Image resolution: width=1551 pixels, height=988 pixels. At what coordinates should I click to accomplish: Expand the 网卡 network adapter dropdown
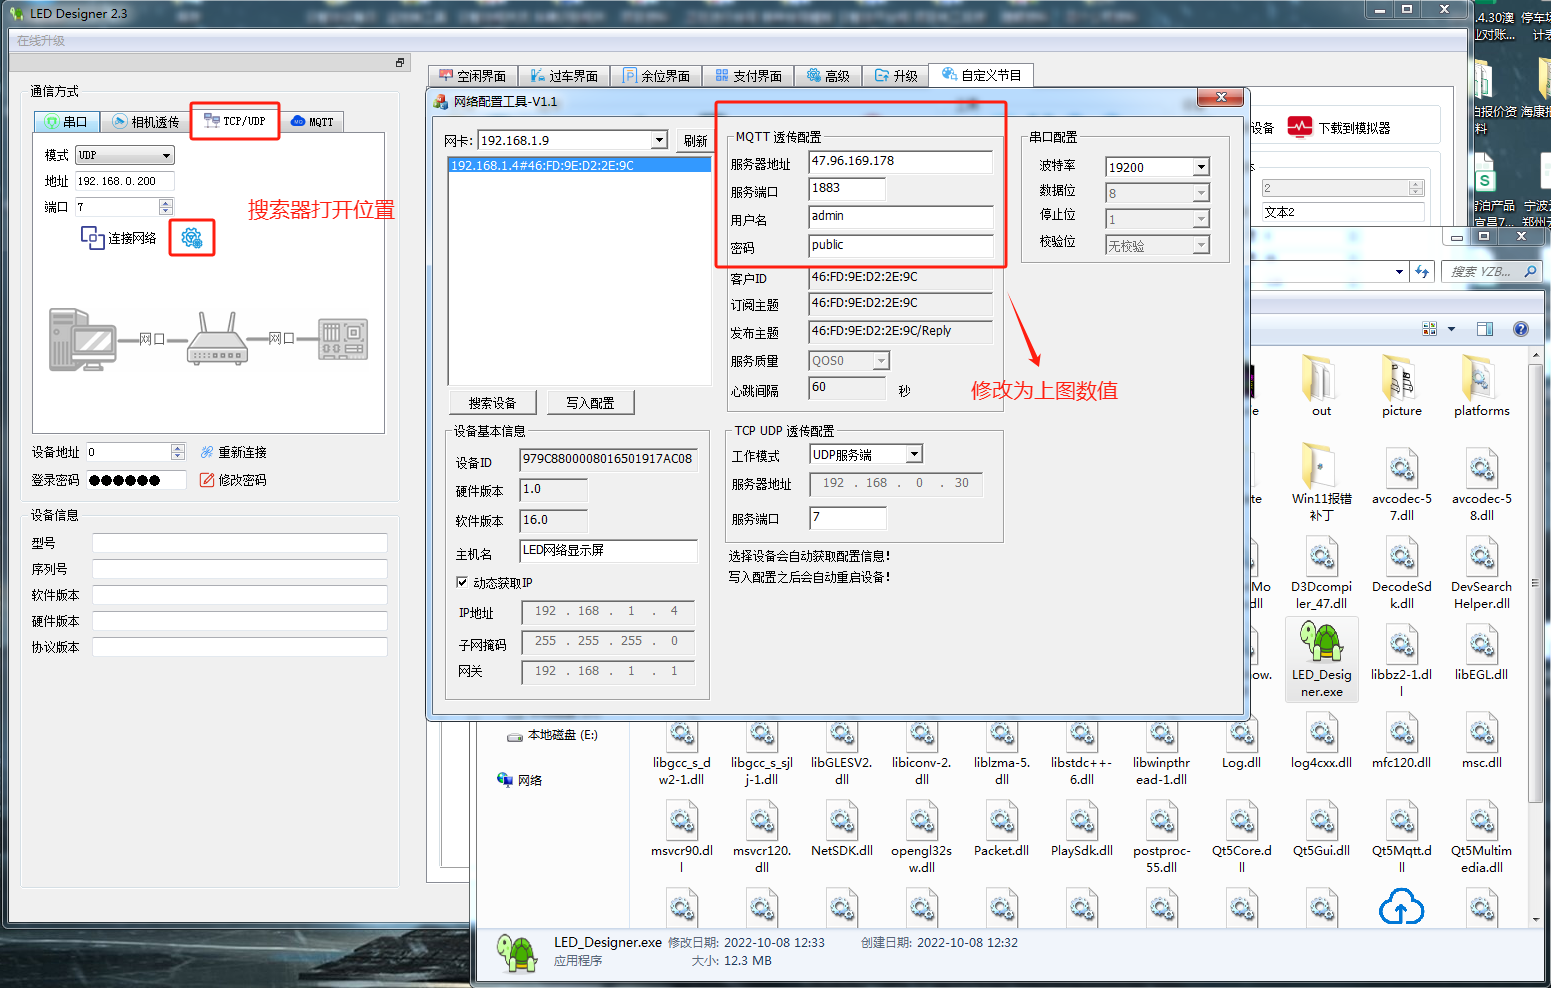(659, 140)
